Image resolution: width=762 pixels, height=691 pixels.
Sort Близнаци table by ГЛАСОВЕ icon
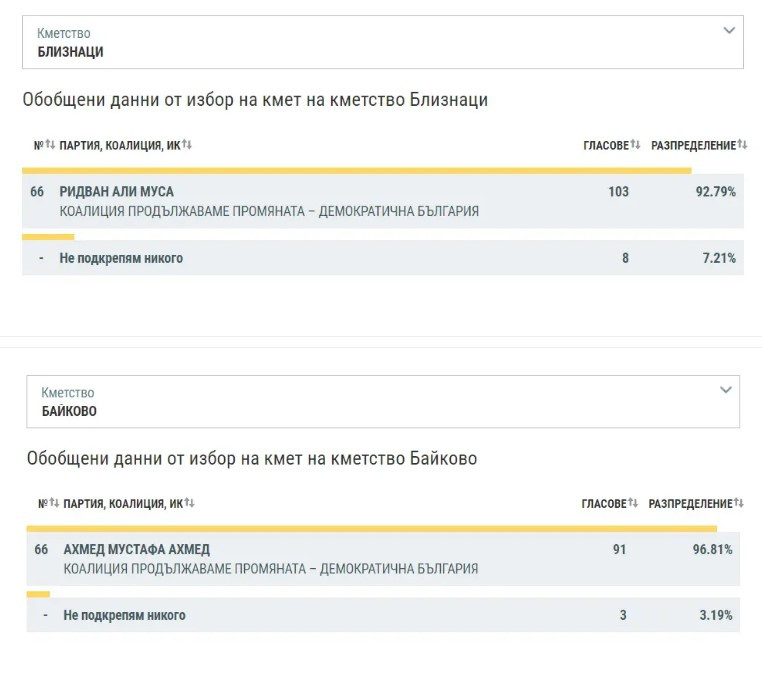tap(635, 146)
